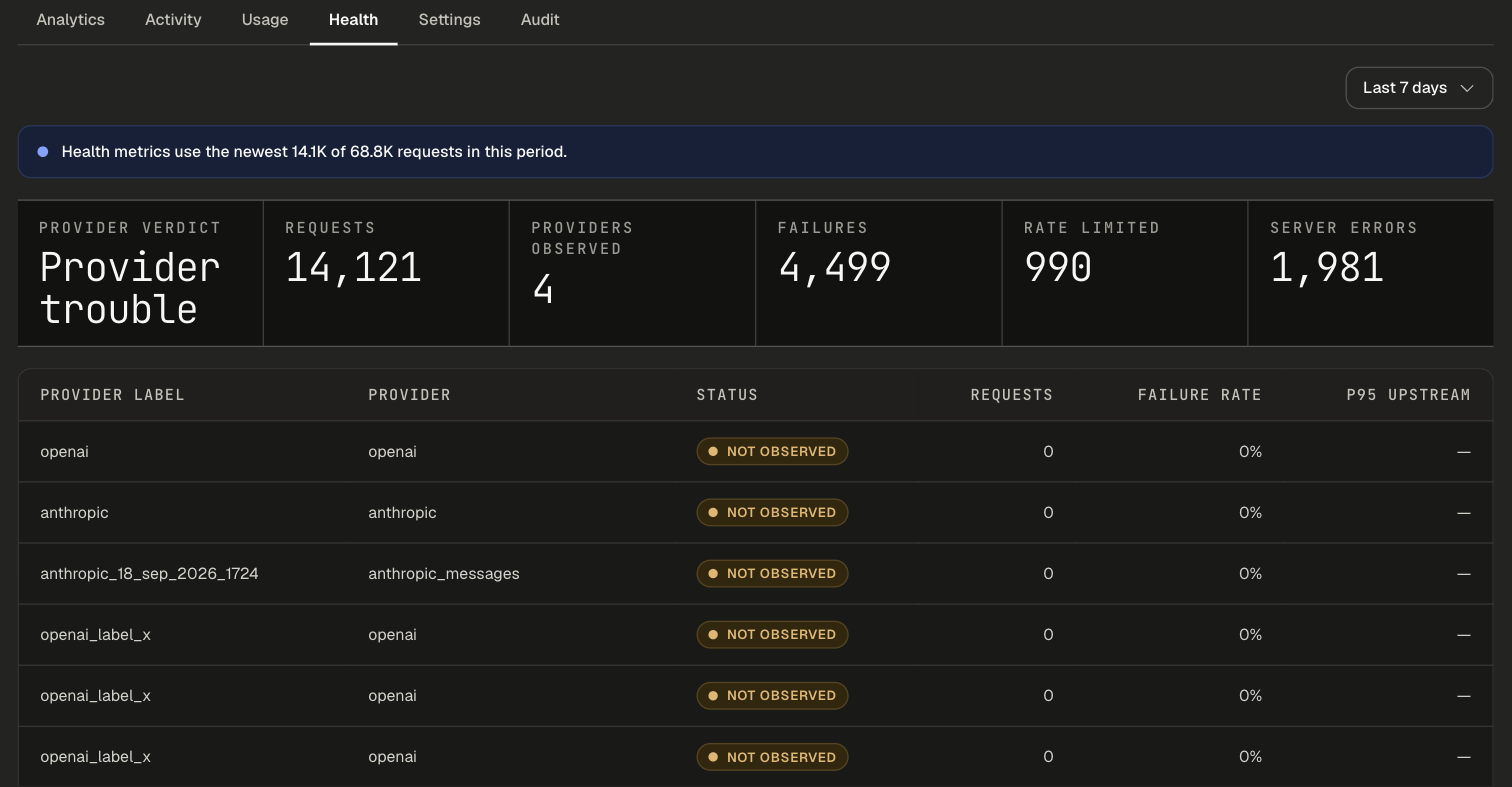Click the 4,499 failures value
The image size is (1512, 787).
point(834,267)
